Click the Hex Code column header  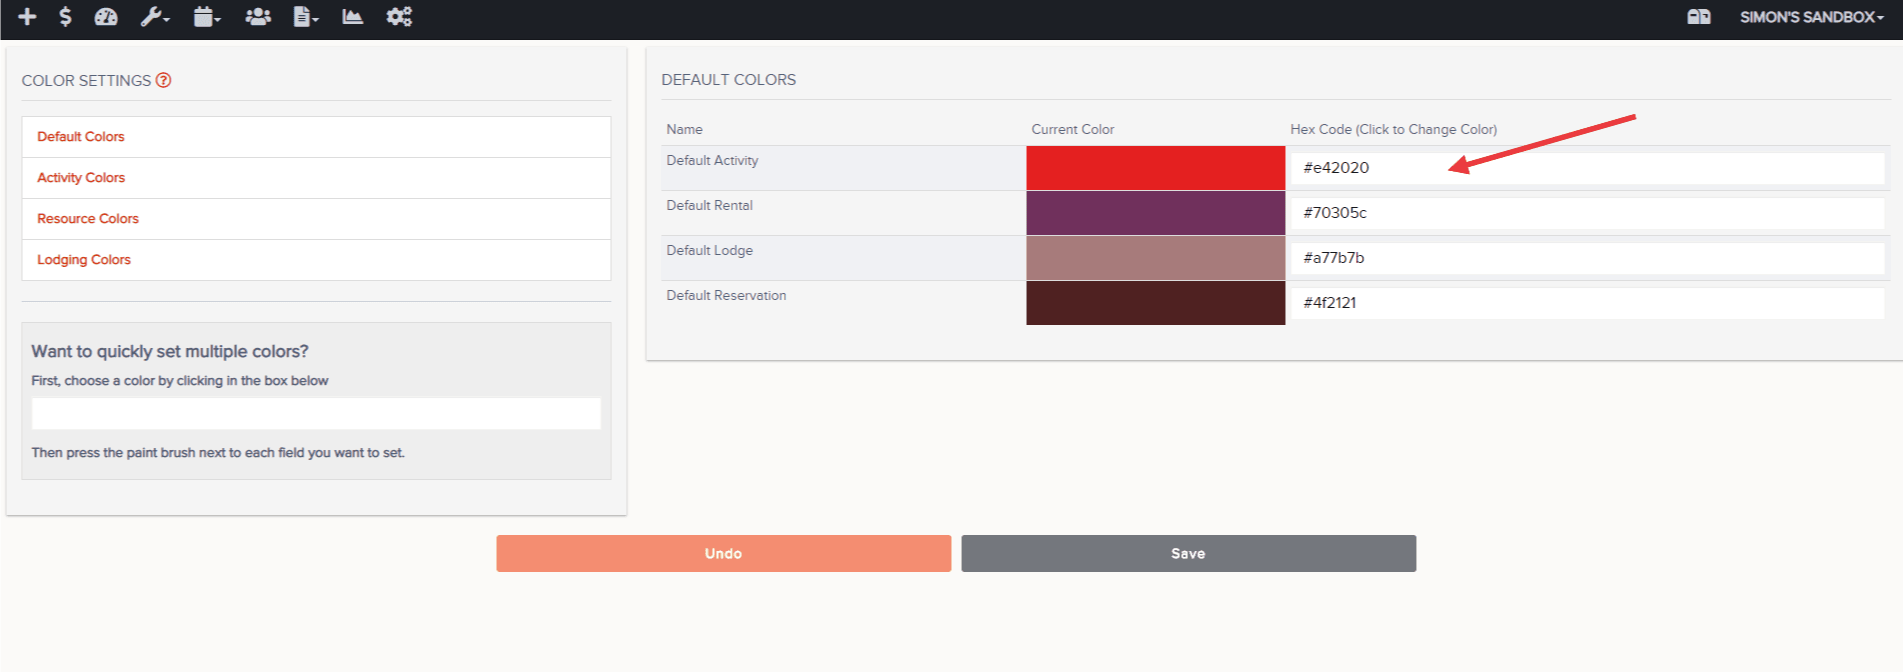coord(1393,129)
